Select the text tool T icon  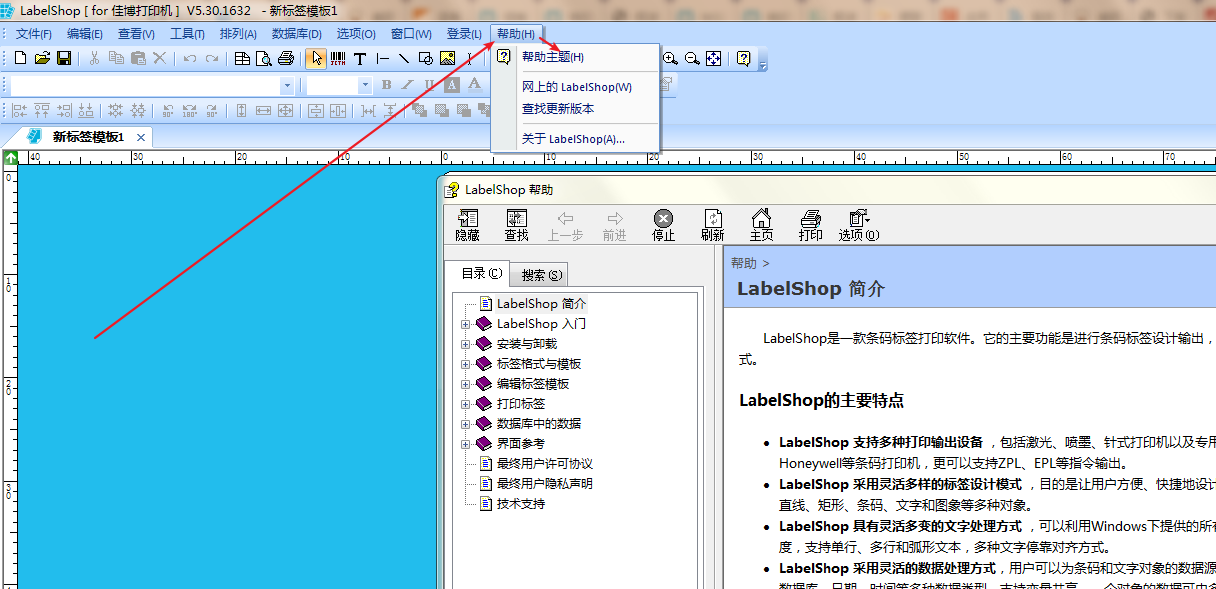[360, 59]
